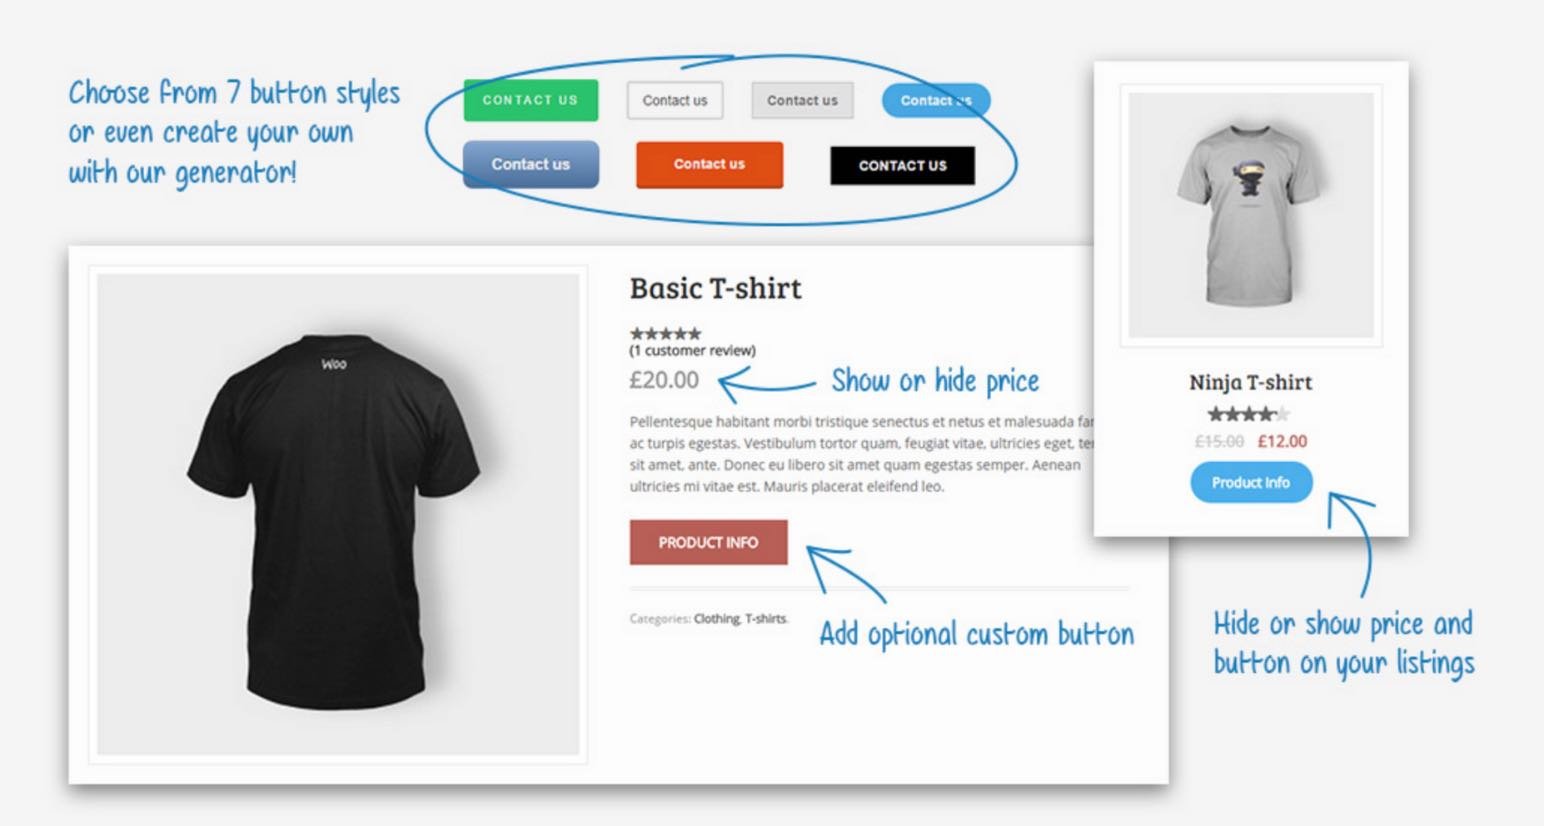Click the 1 customer review link
This screenshot has height=826, width=1544.
pyautogui.click(x=692, y=351)
